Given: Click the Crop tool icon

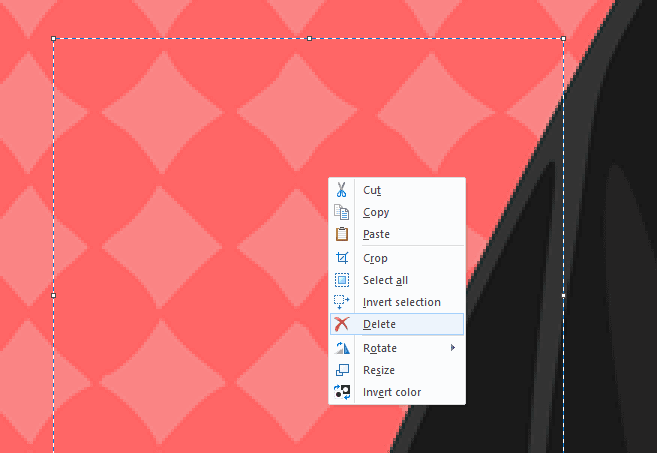Looking at the screenshot, I should pos(342,258).
